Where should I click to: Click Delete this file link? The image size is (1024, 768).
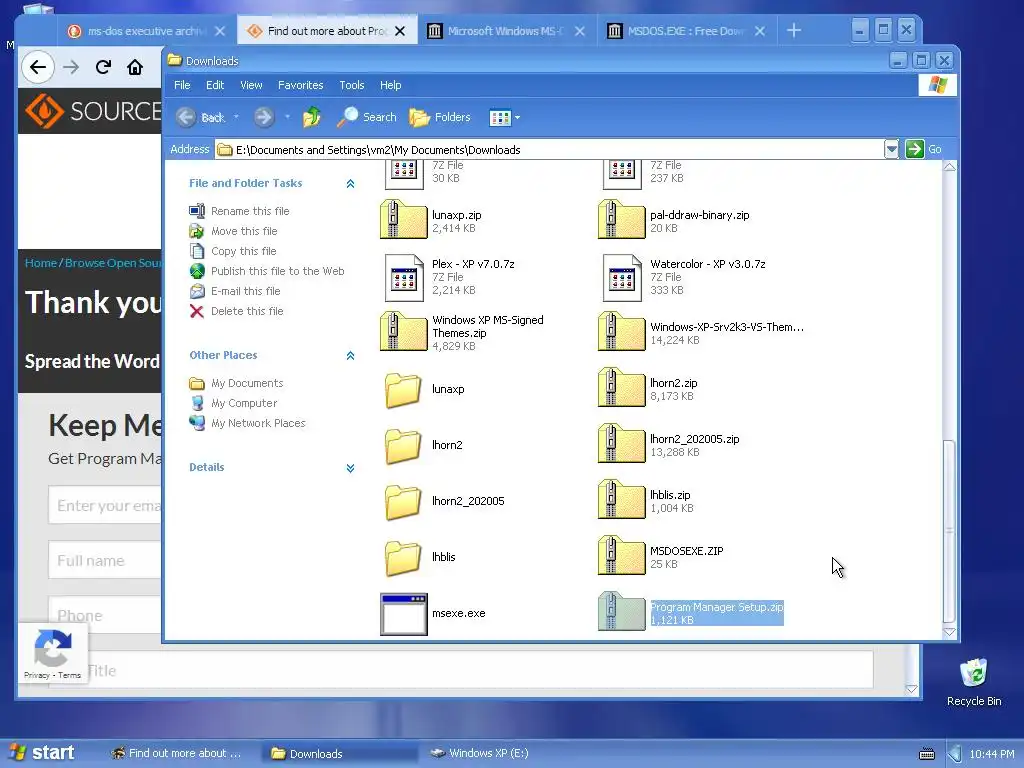tap(247, 312)
